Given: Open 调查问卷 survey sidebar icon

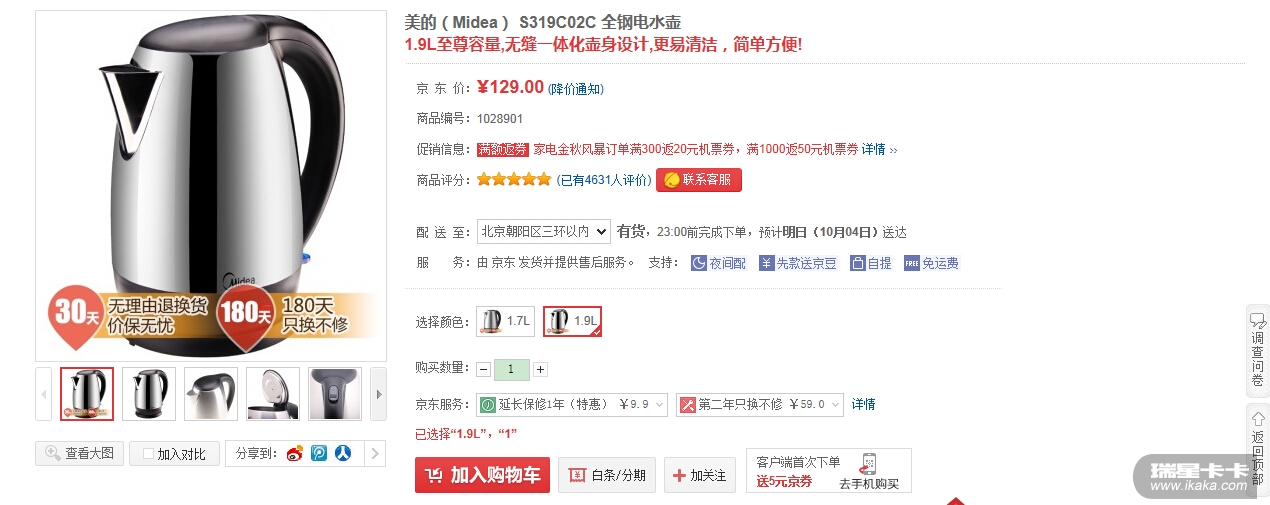Looking at the screenshot, I should coord(1257,347).
